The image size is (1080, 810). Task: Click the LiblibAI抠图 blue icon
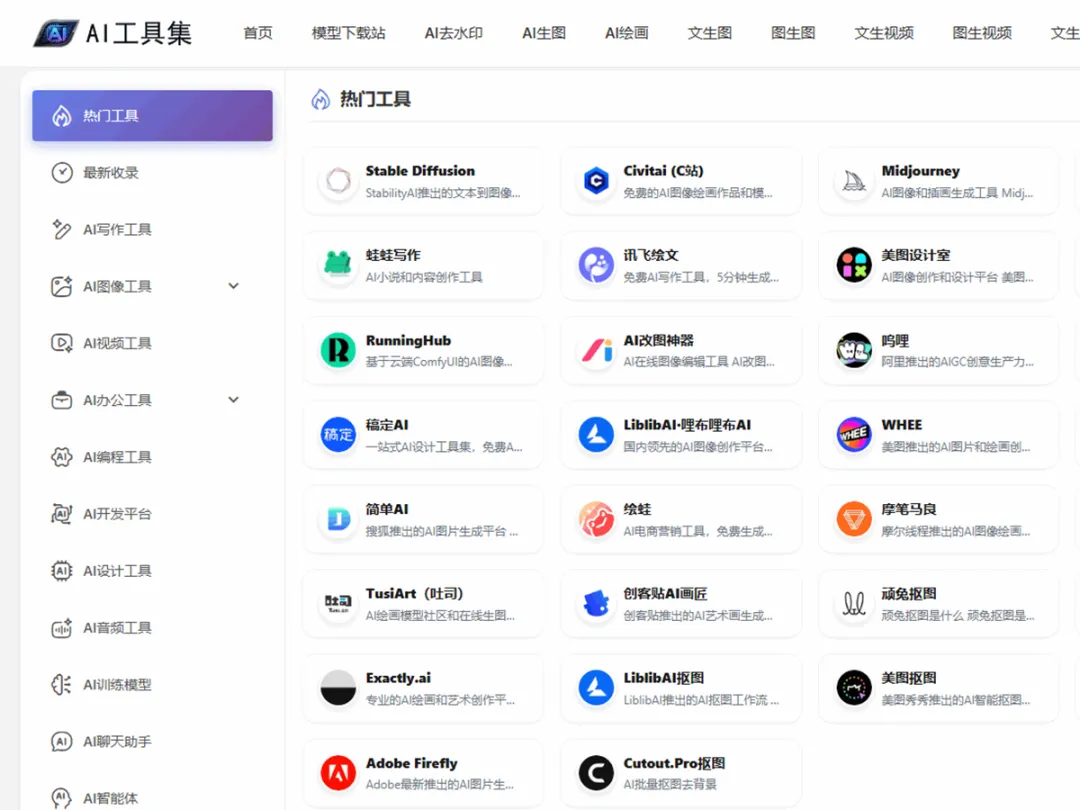596,687
